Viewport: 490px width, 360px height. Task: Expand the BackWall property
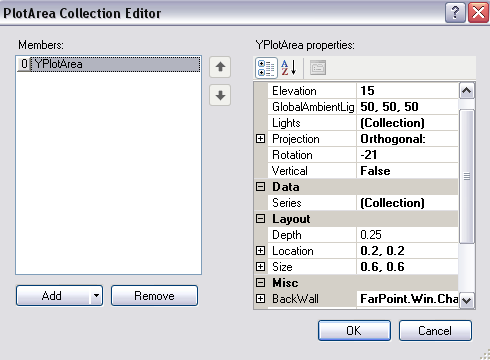point(260,299)
